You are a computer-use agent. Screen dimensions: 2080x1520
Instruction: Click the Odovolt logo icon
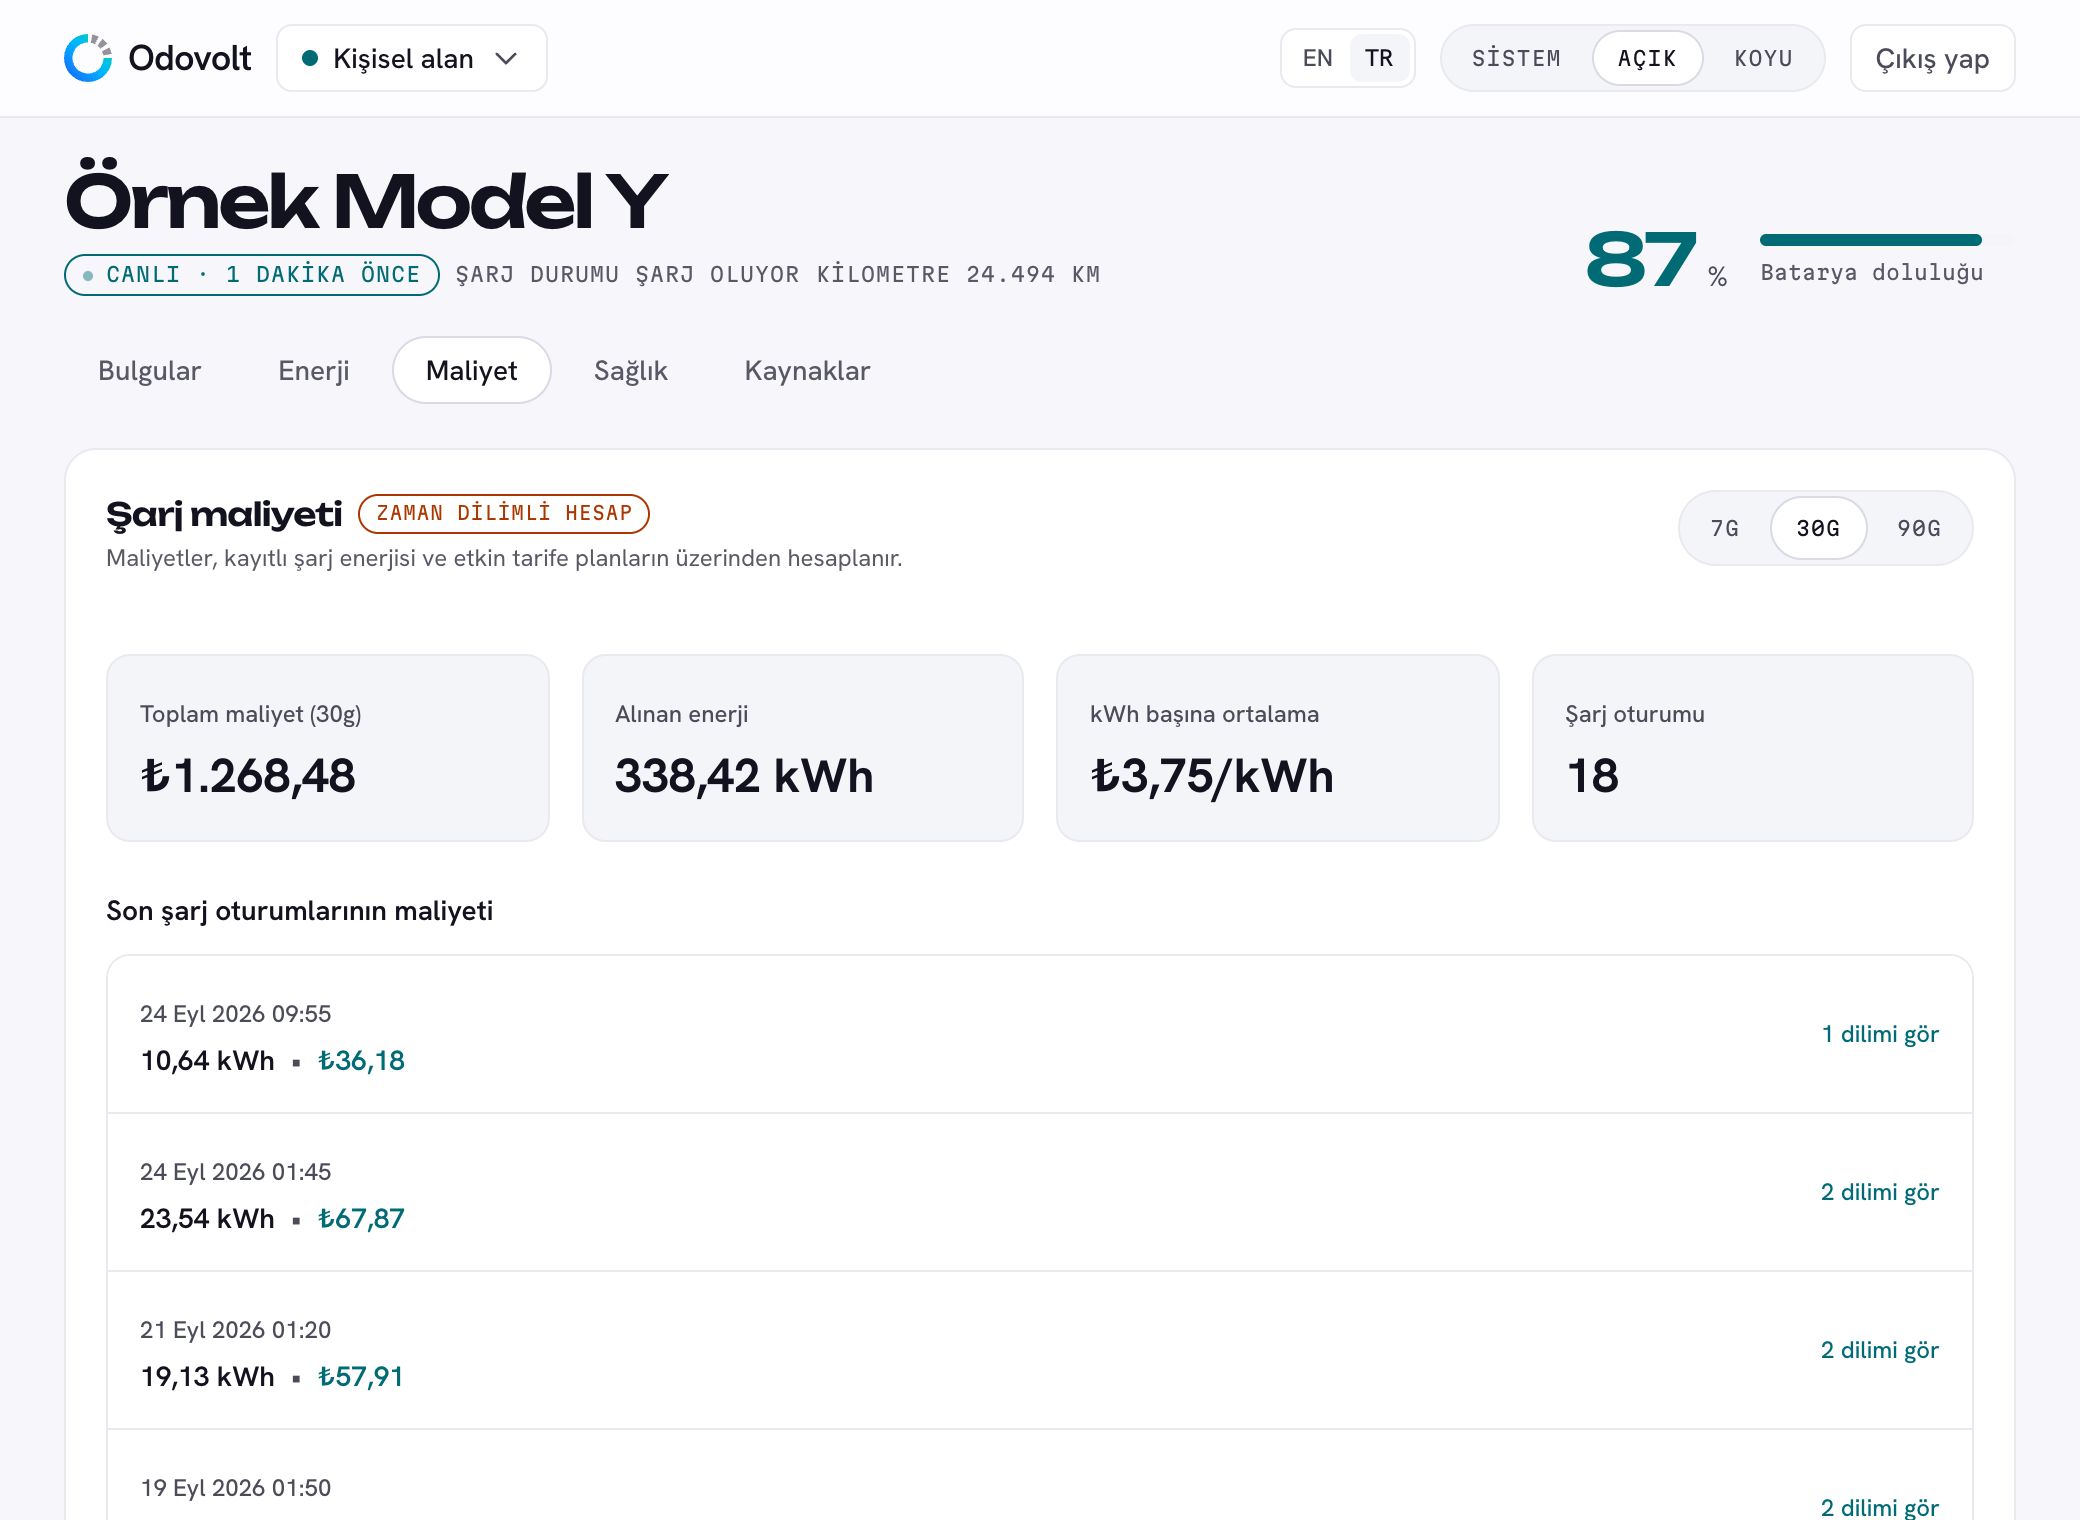coord(88,58)
